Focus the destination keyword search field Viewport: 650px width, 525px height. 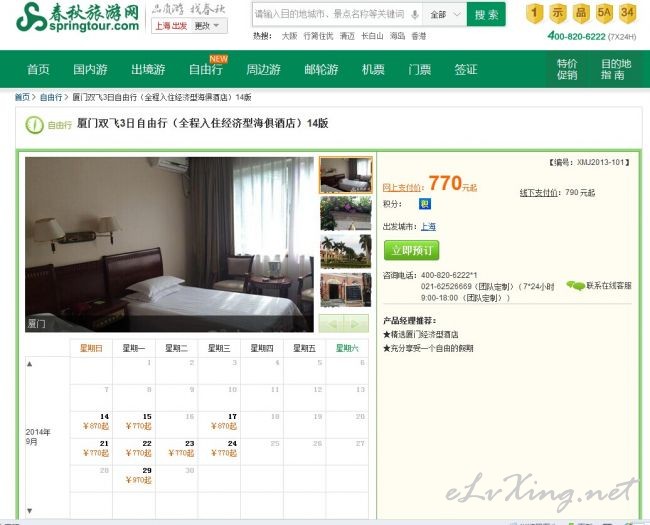pos(332,15)
